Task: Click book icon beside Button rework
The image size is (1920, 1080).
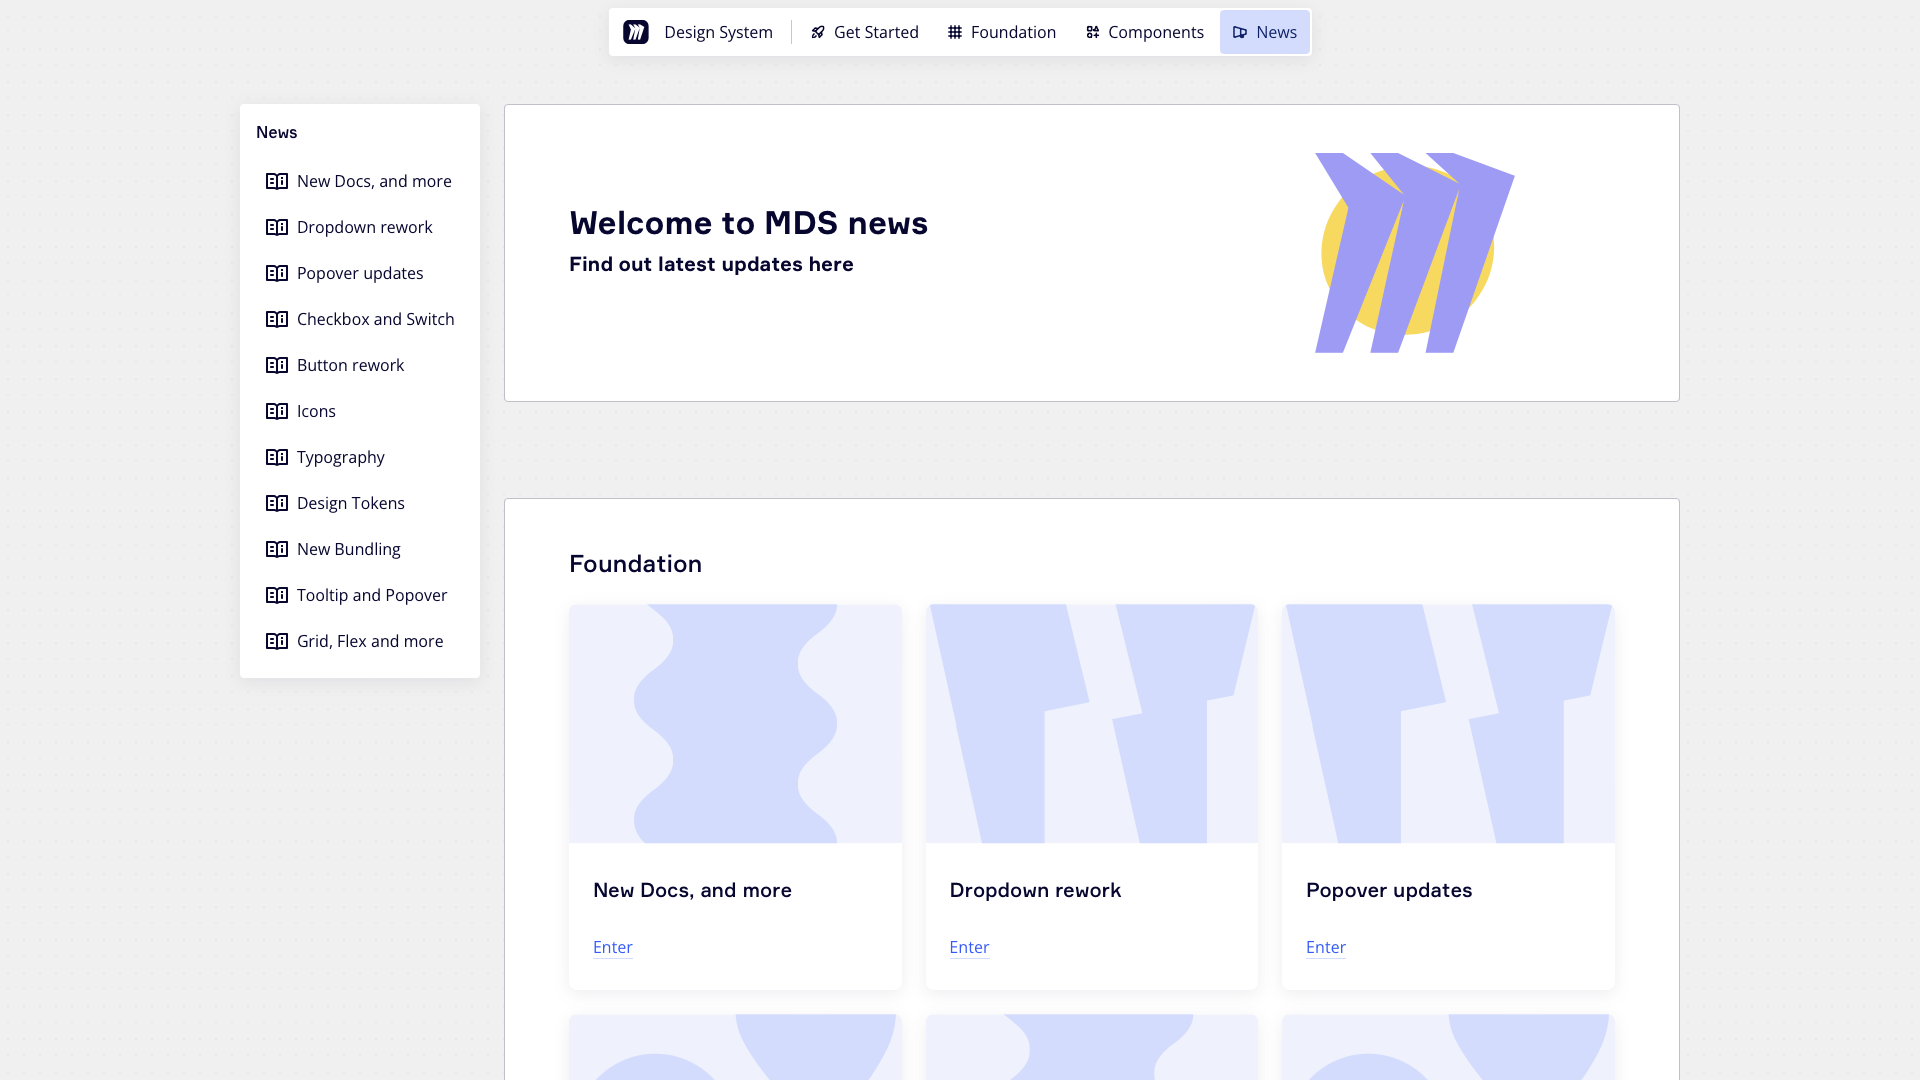Action: [x=277, y=365]
